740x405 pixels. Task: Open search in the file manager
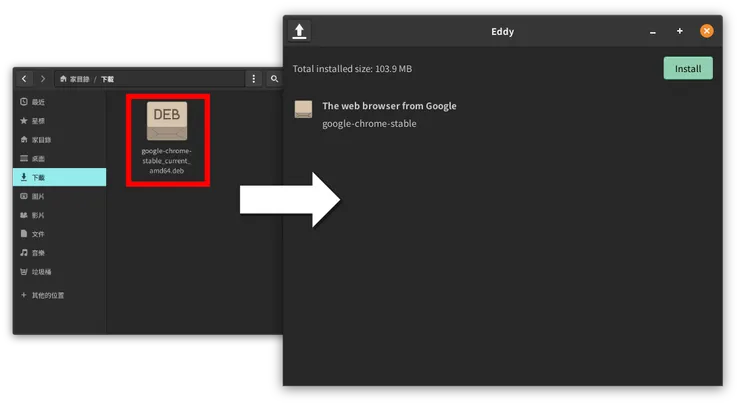(x=274, y=79)
